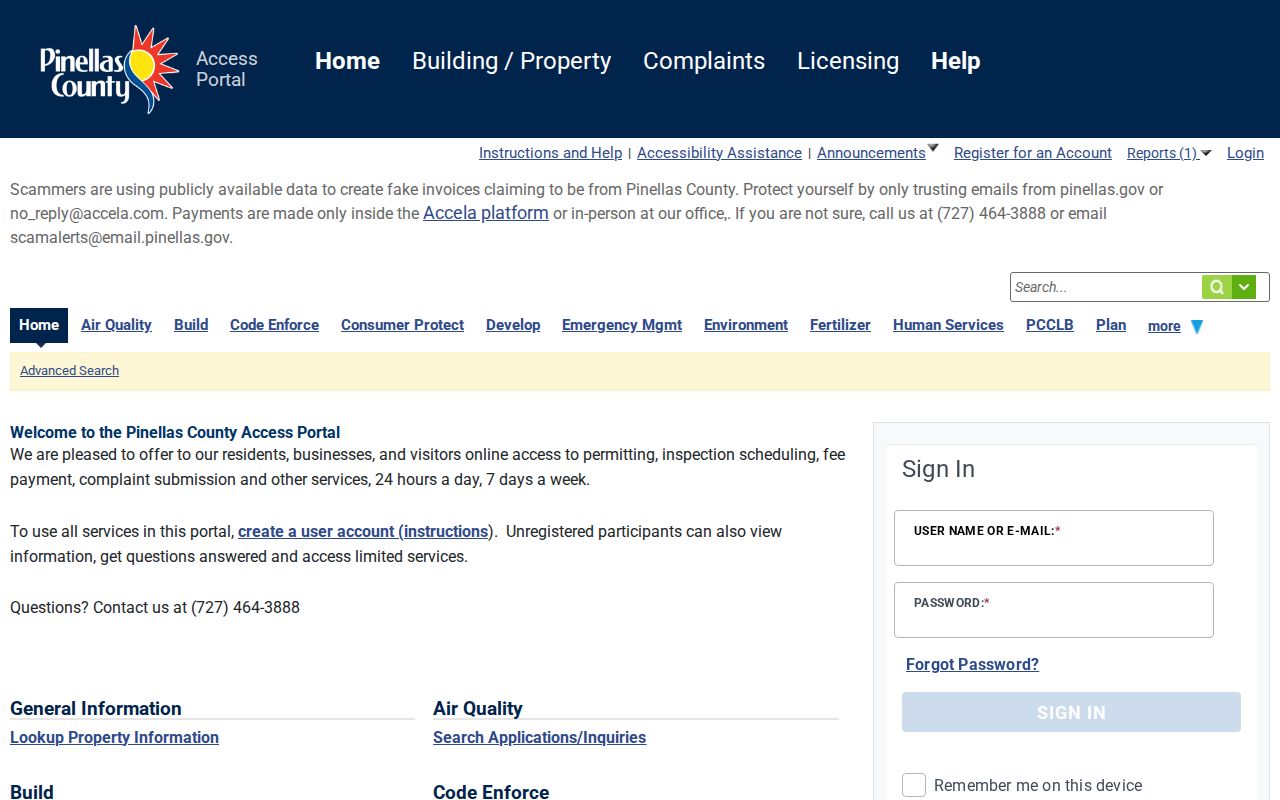This screenshot has height=800, width=1280.
Task: Open the Advanced Search link
Action: (69, 371)
